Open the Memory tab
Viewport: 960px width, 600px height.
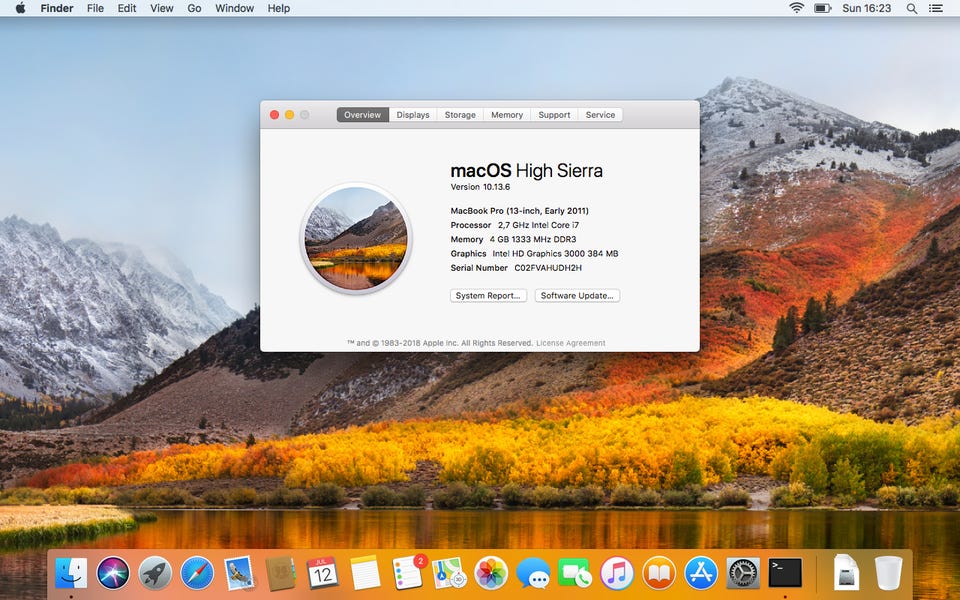(x=507, y=114)
